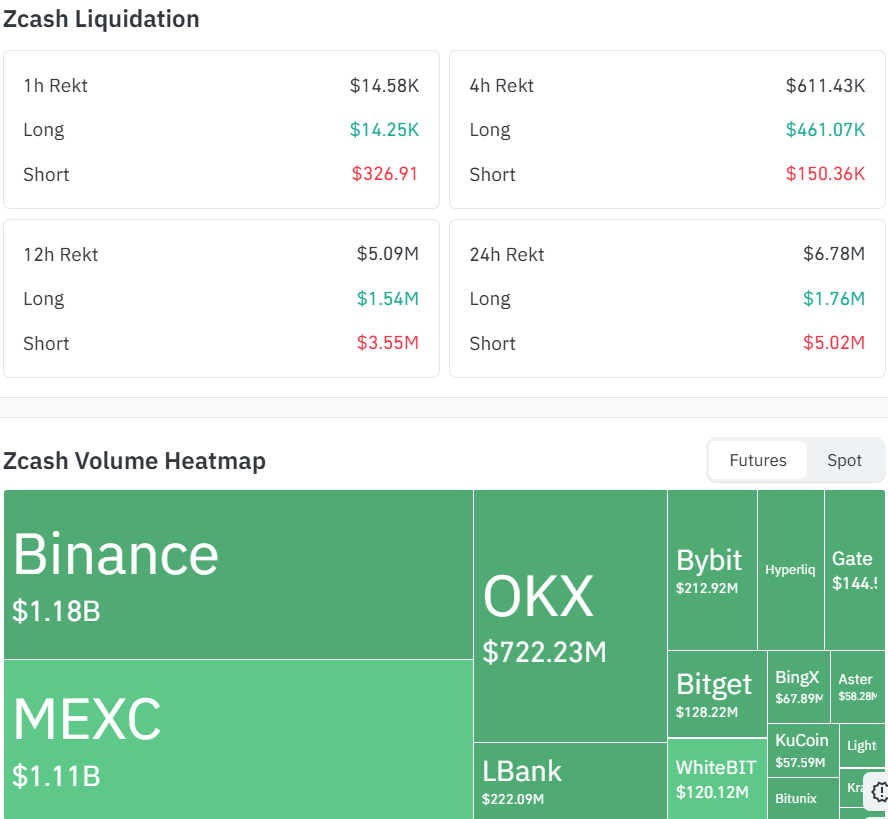Select the Bitget $128.22M tile

click(717, 694)
